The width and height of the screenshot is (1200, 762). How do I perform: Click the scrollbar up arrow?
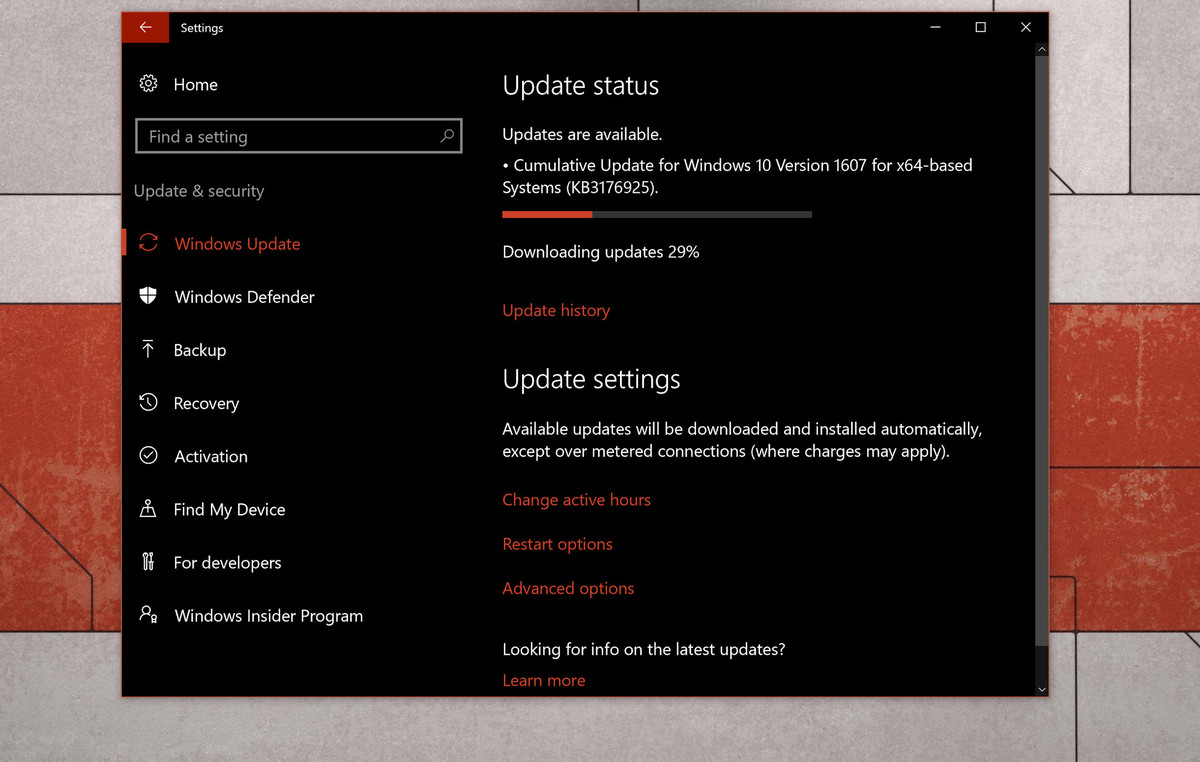[x=1041, y=49]
